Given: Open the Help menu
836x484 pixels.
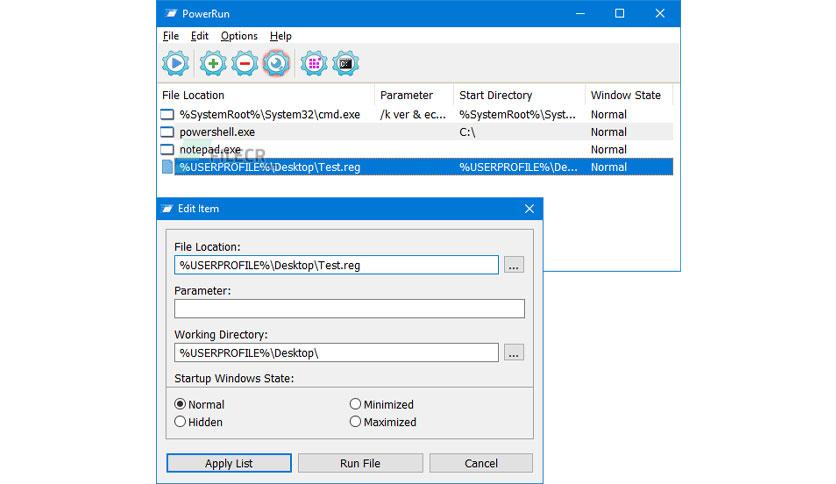Looking at the screenshot, I should point(280,36).
